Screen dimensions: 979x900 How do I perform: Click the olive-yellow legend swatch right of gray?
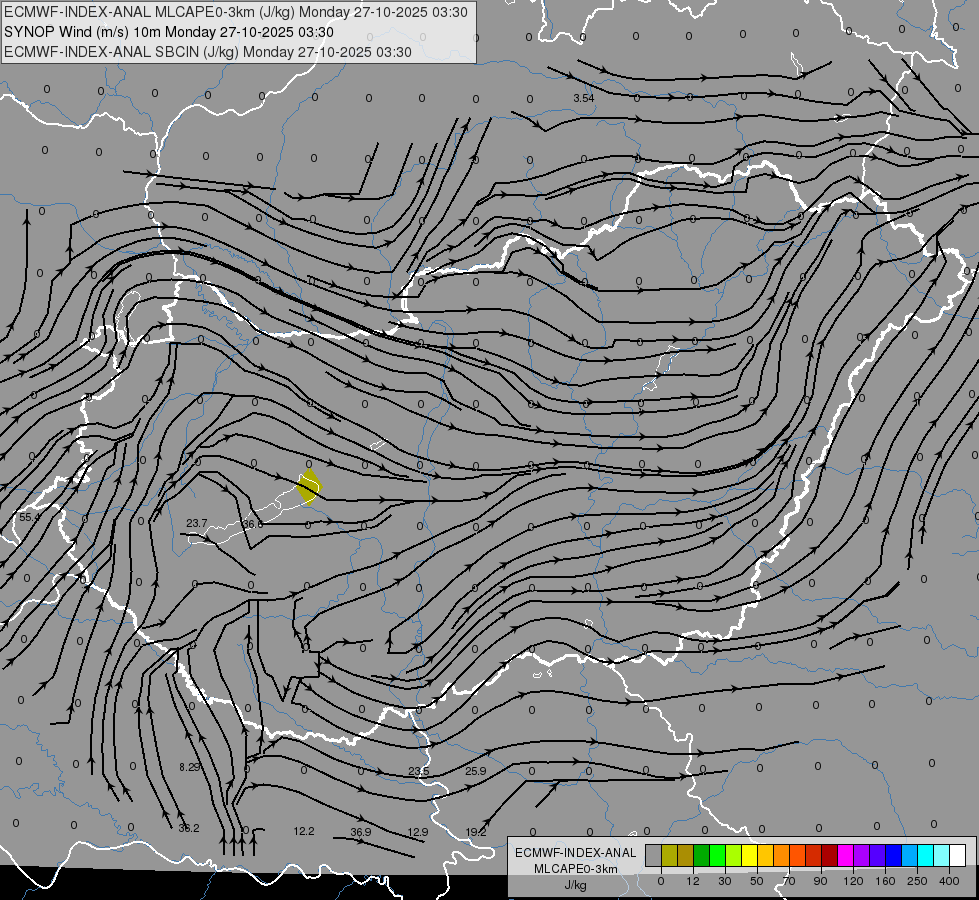669,855
